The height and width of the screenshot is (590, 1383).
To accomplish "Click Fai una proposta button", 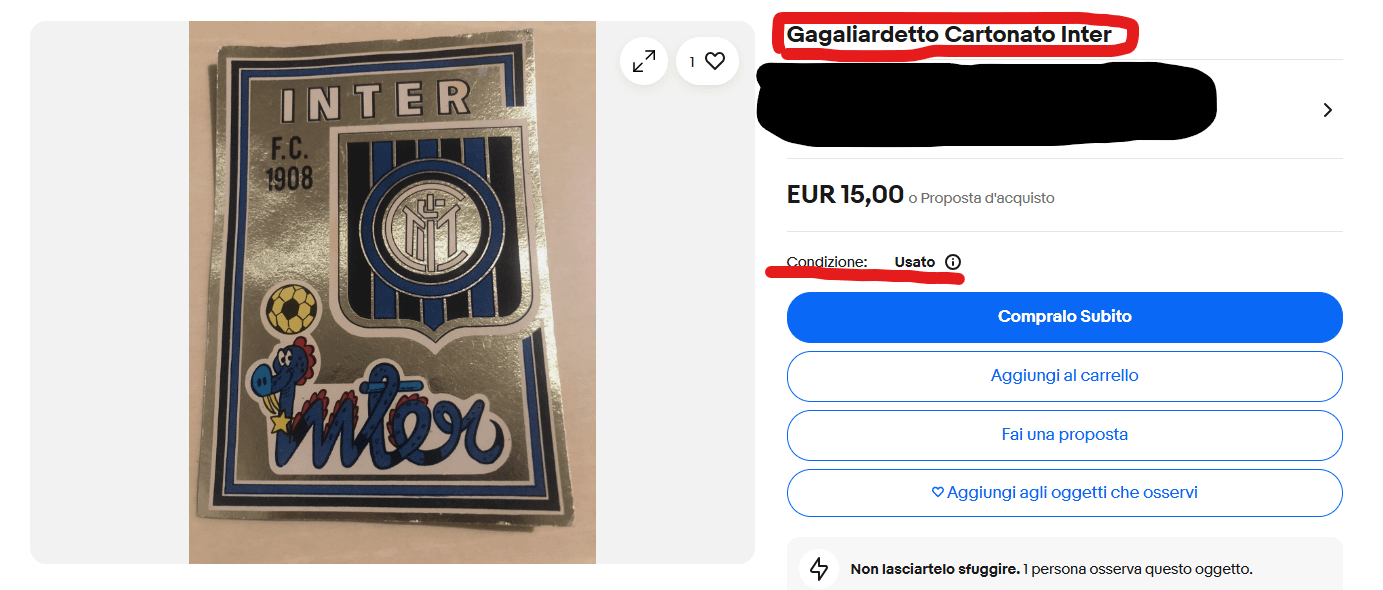I will click(1065, 435).
